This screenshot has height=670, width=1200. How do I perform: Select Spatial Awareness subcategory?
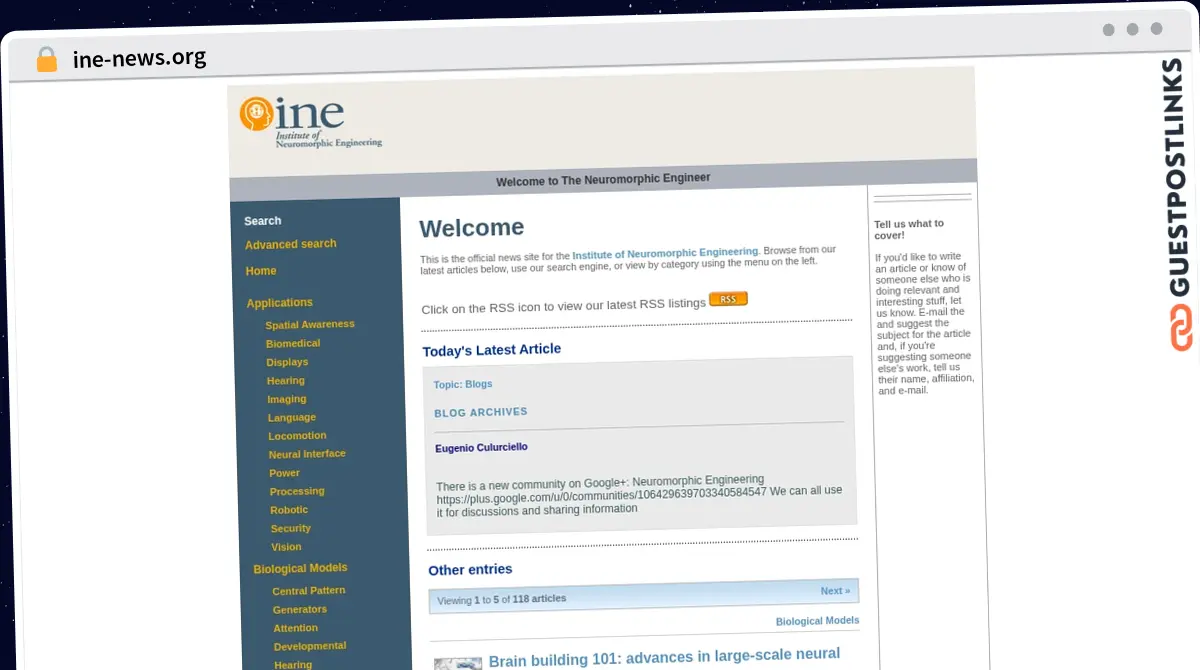(310, 324)
